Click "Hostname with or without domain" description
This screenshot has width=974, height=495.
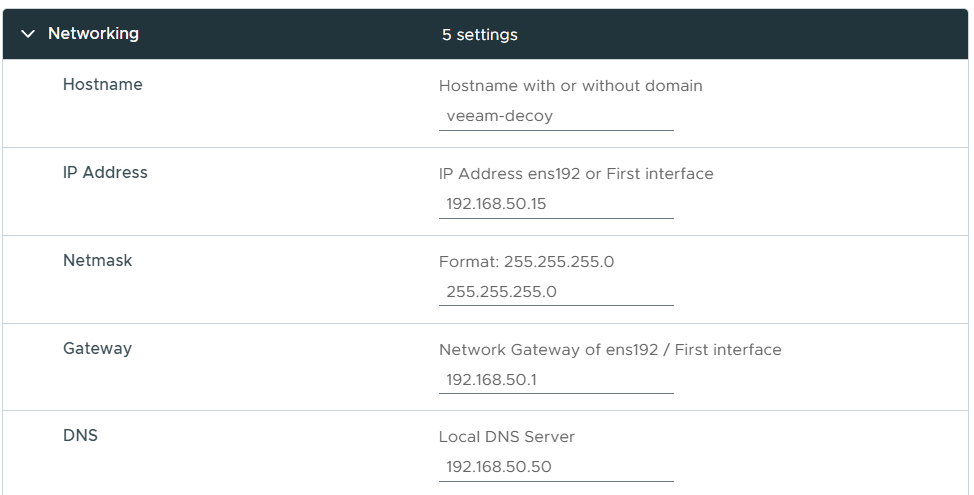[570, 86]
